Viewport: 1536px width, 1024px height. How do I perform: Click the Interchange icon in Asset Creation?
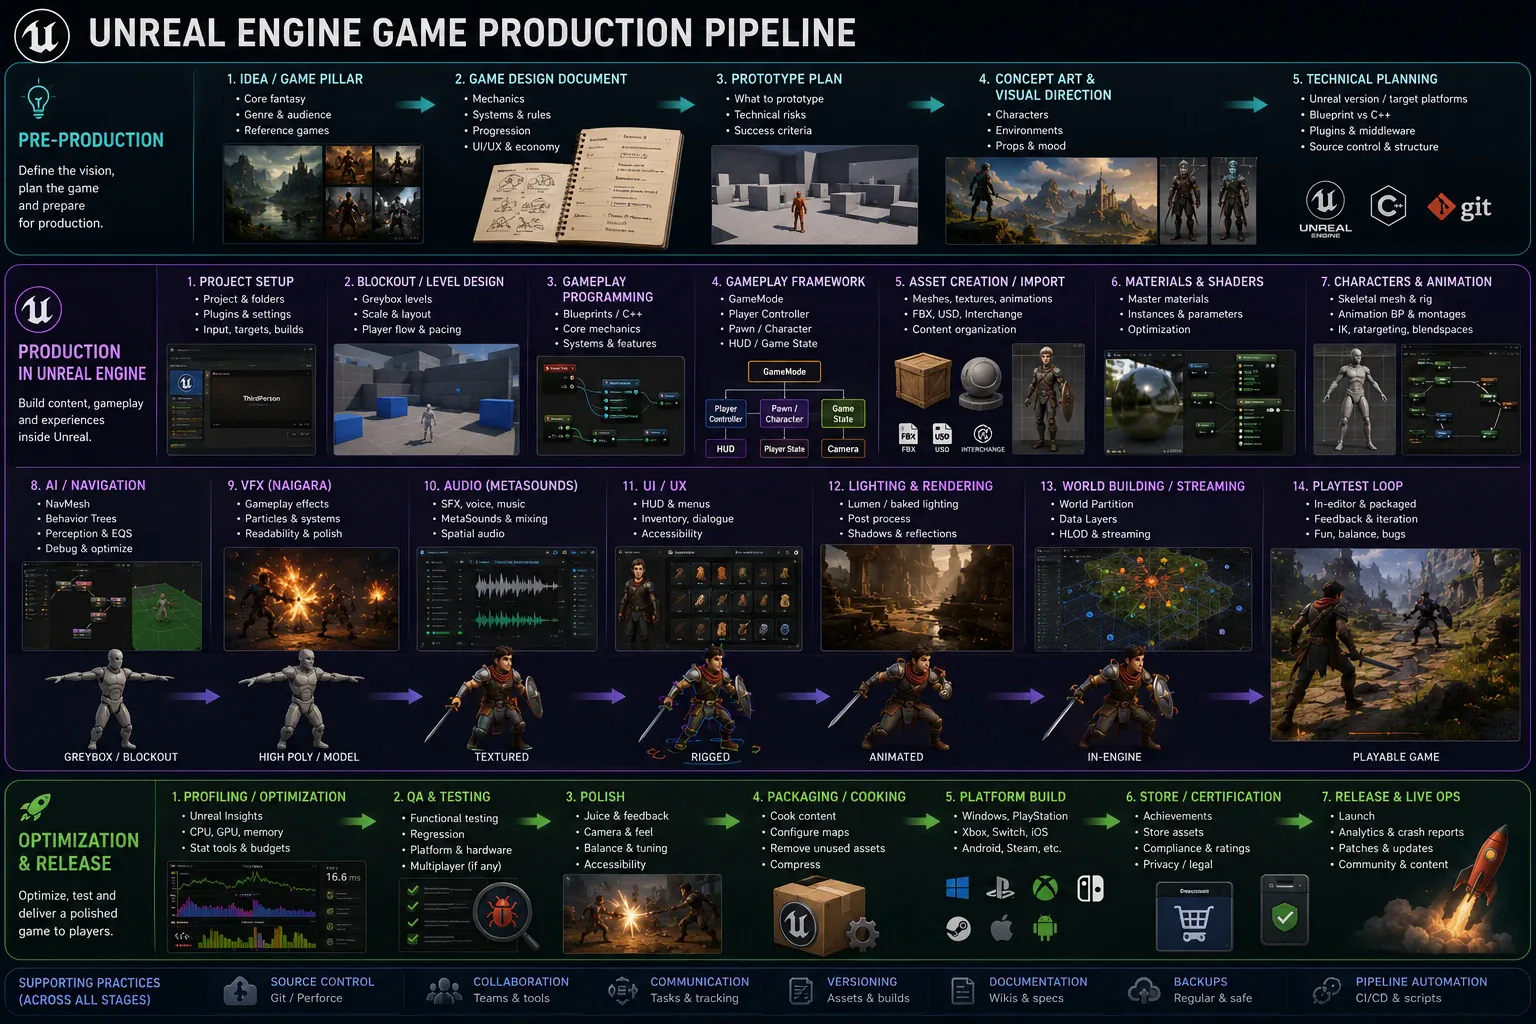click(x=983, y=437)
